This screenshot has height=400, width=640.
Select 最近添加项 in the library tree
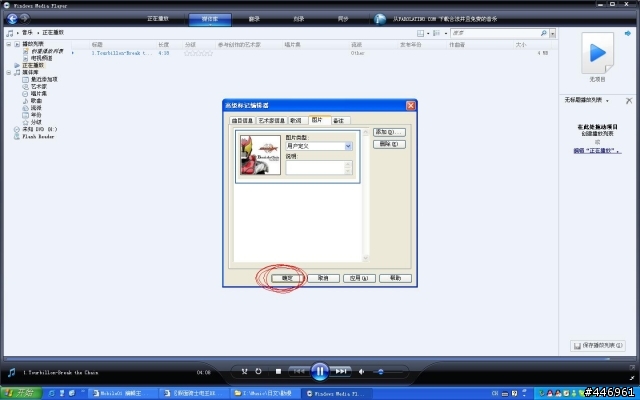(44, 80)
